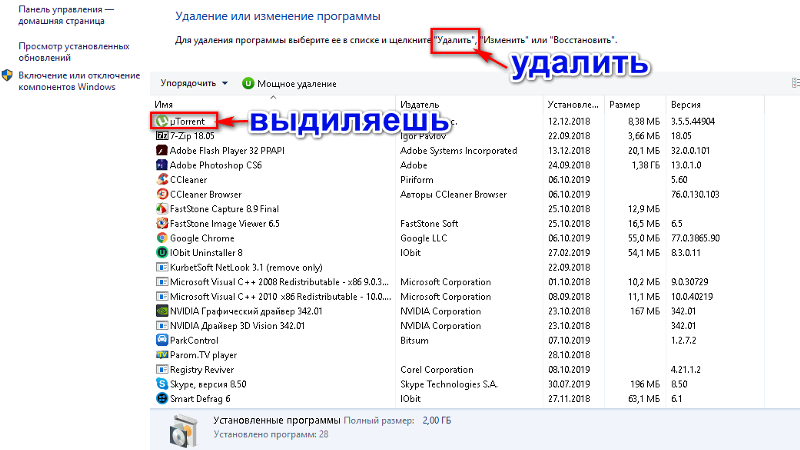
Task: Click the FastStone Image Viewer 6.5 icon
Action: point(162,223)
